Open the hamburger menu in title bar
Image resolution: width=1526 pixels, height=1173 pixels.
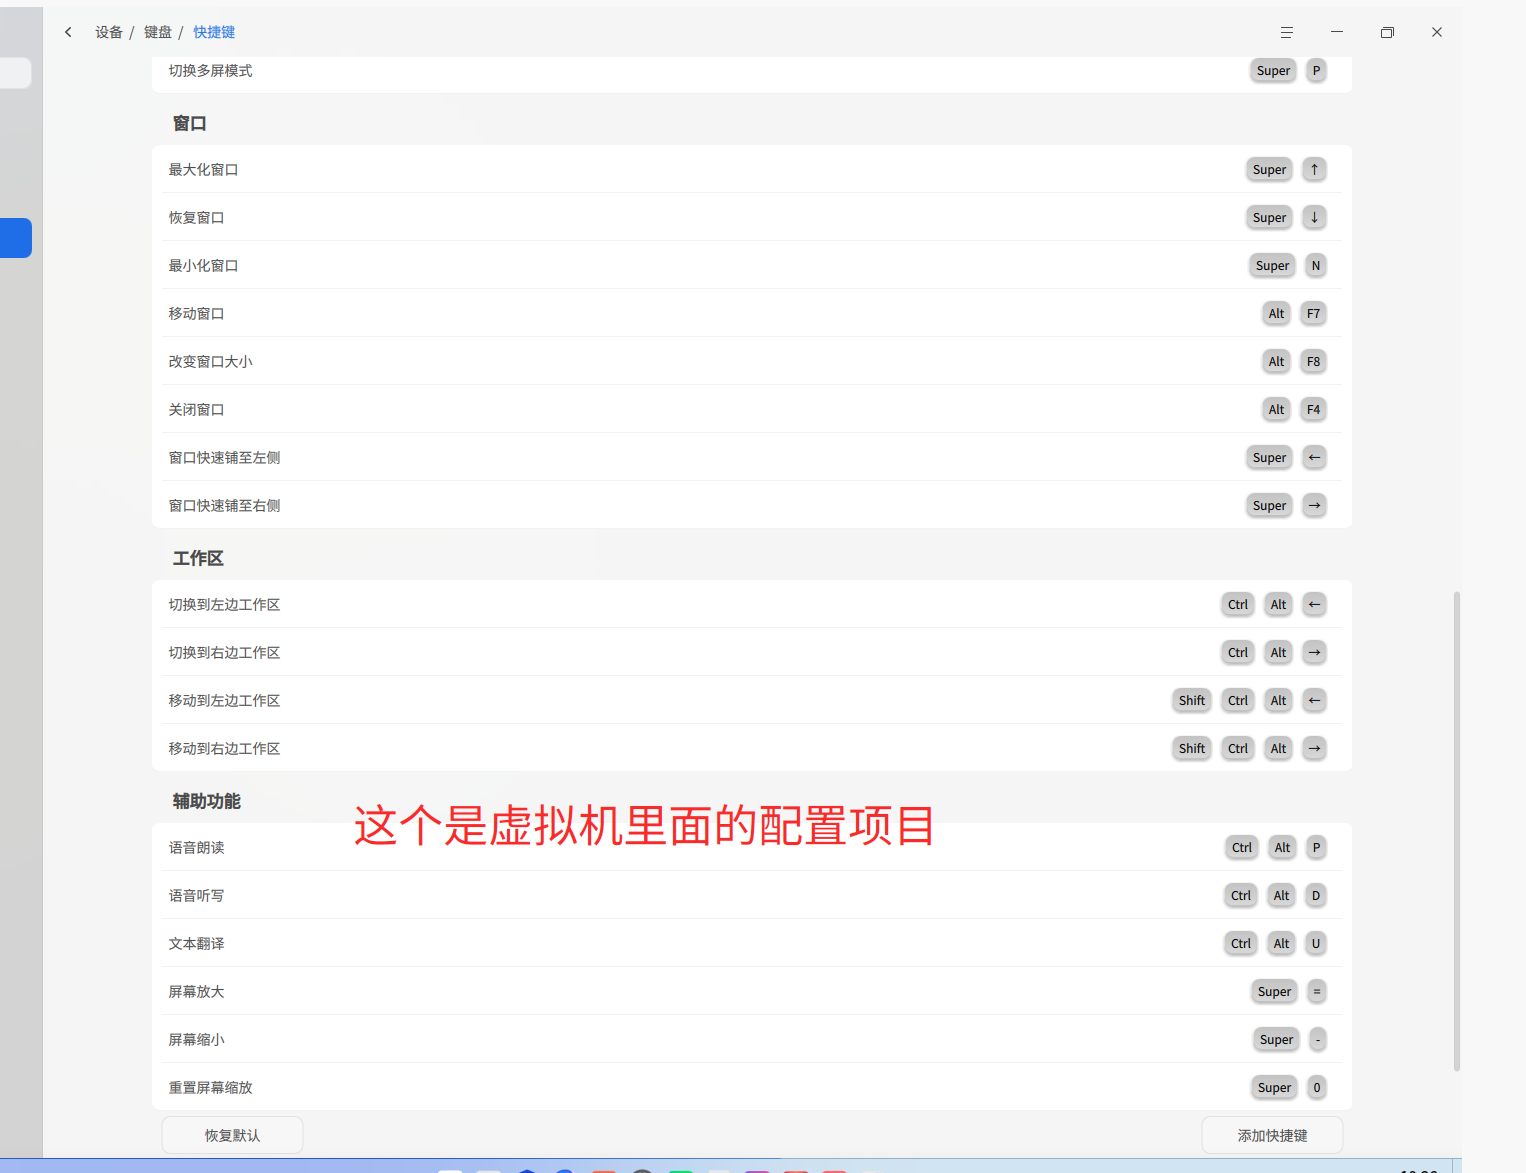[x=1287, y=32]
